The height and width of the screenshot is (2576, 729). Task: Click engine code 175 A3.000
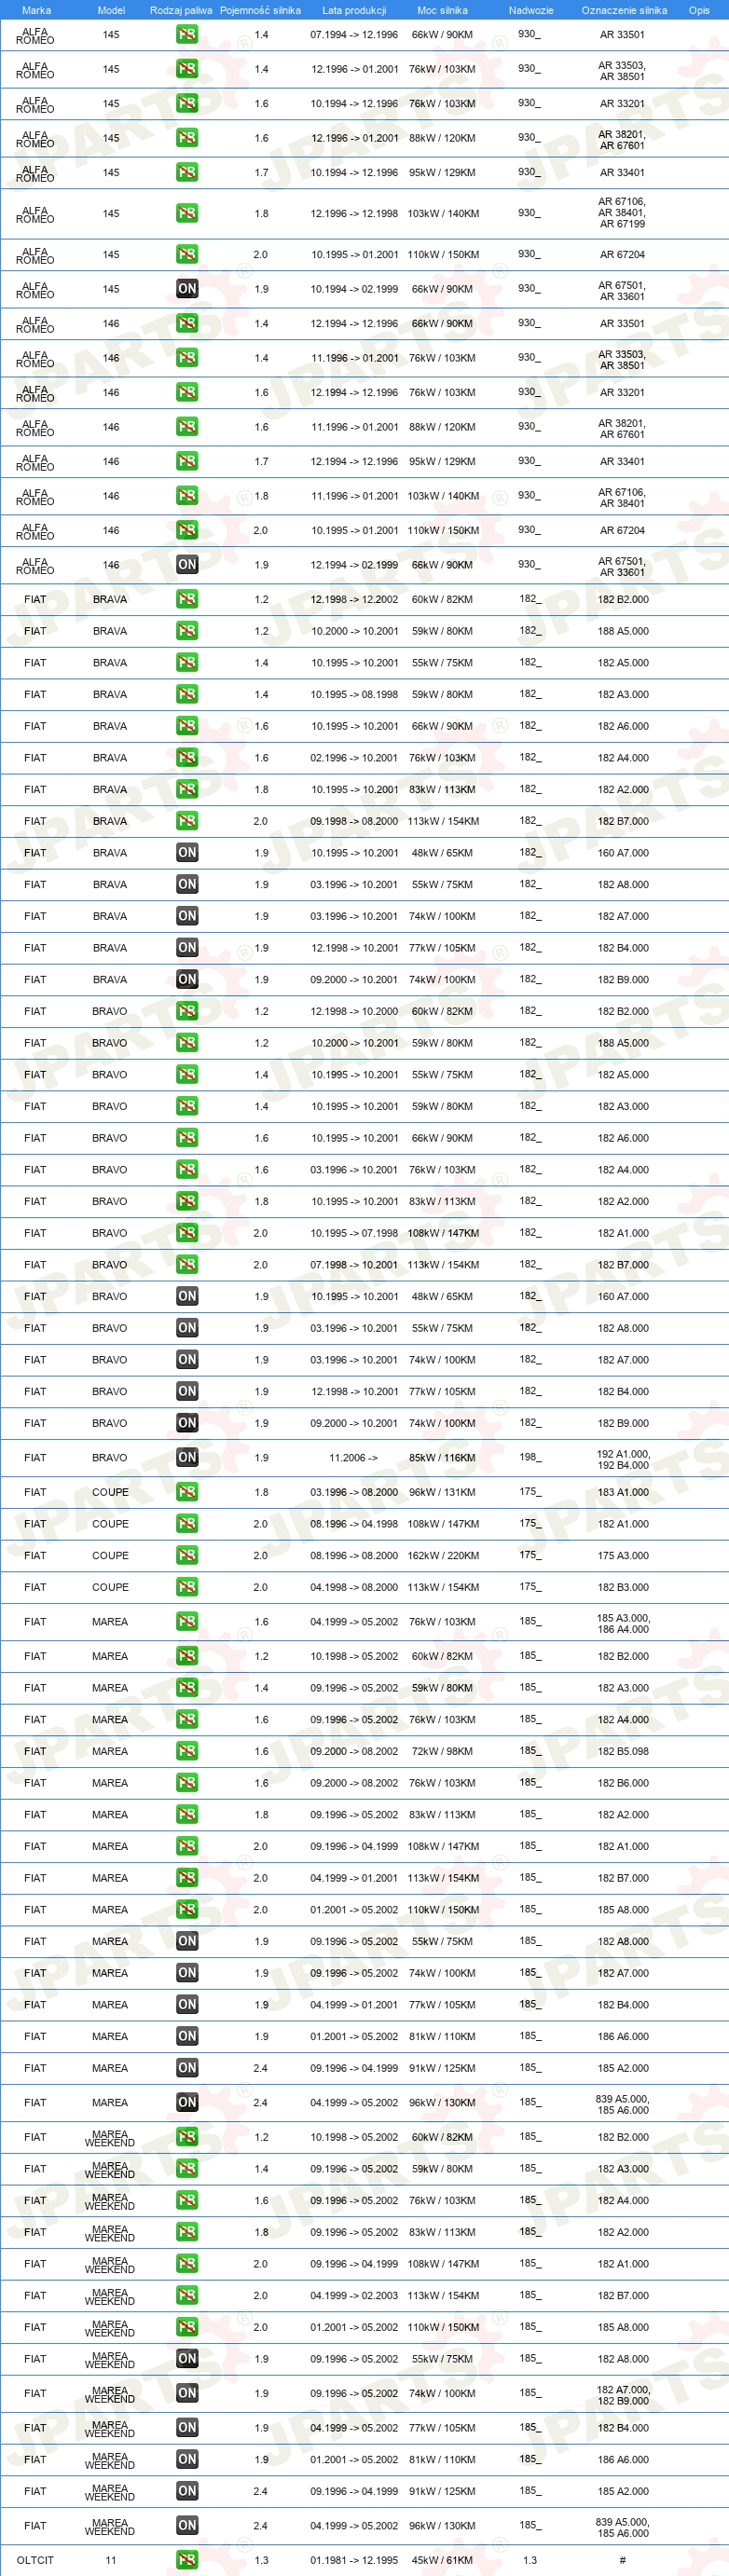pyautogui.click(x=623, y=1555)
